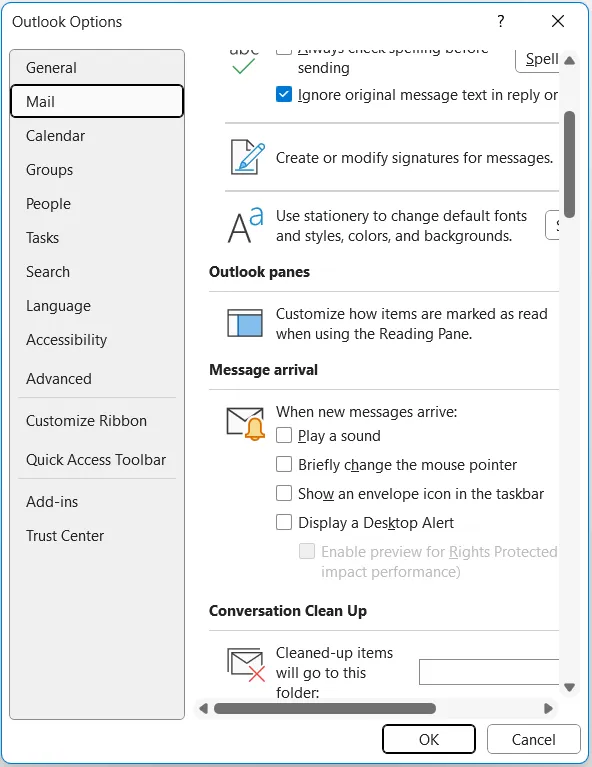Image resolution: width=592 pixels, height=767 pixels.
Task: Click 'When new messages arrive:' label
Action: (x=366, y=412)
